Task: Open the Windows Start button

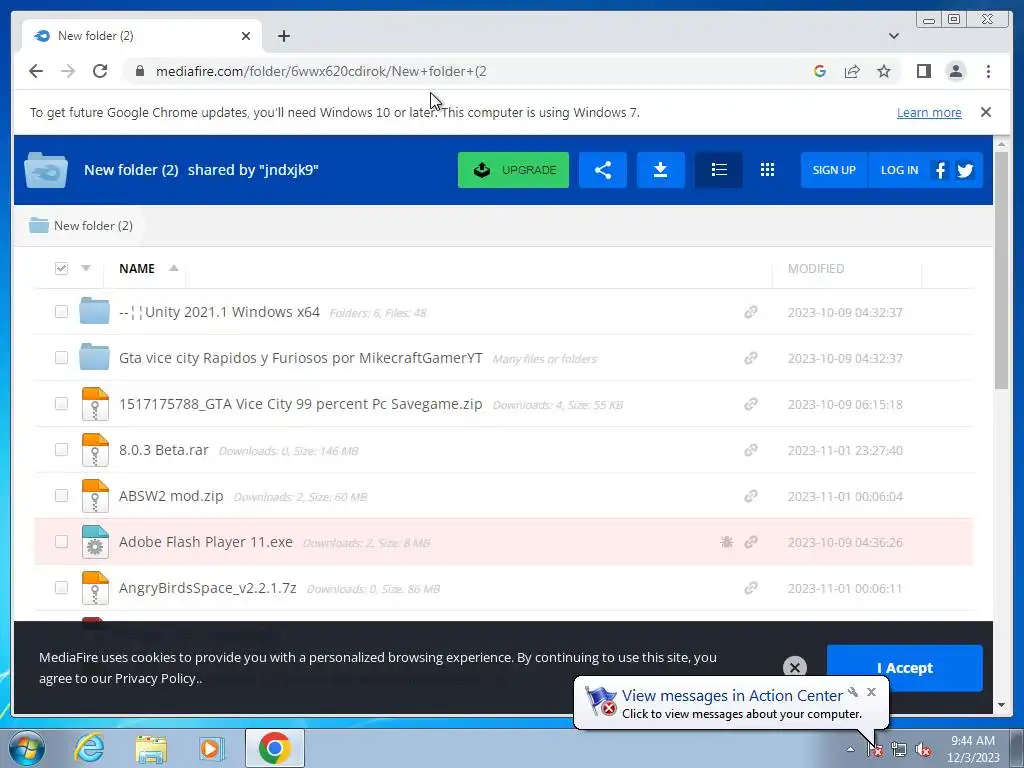Action: click(27, 748)
